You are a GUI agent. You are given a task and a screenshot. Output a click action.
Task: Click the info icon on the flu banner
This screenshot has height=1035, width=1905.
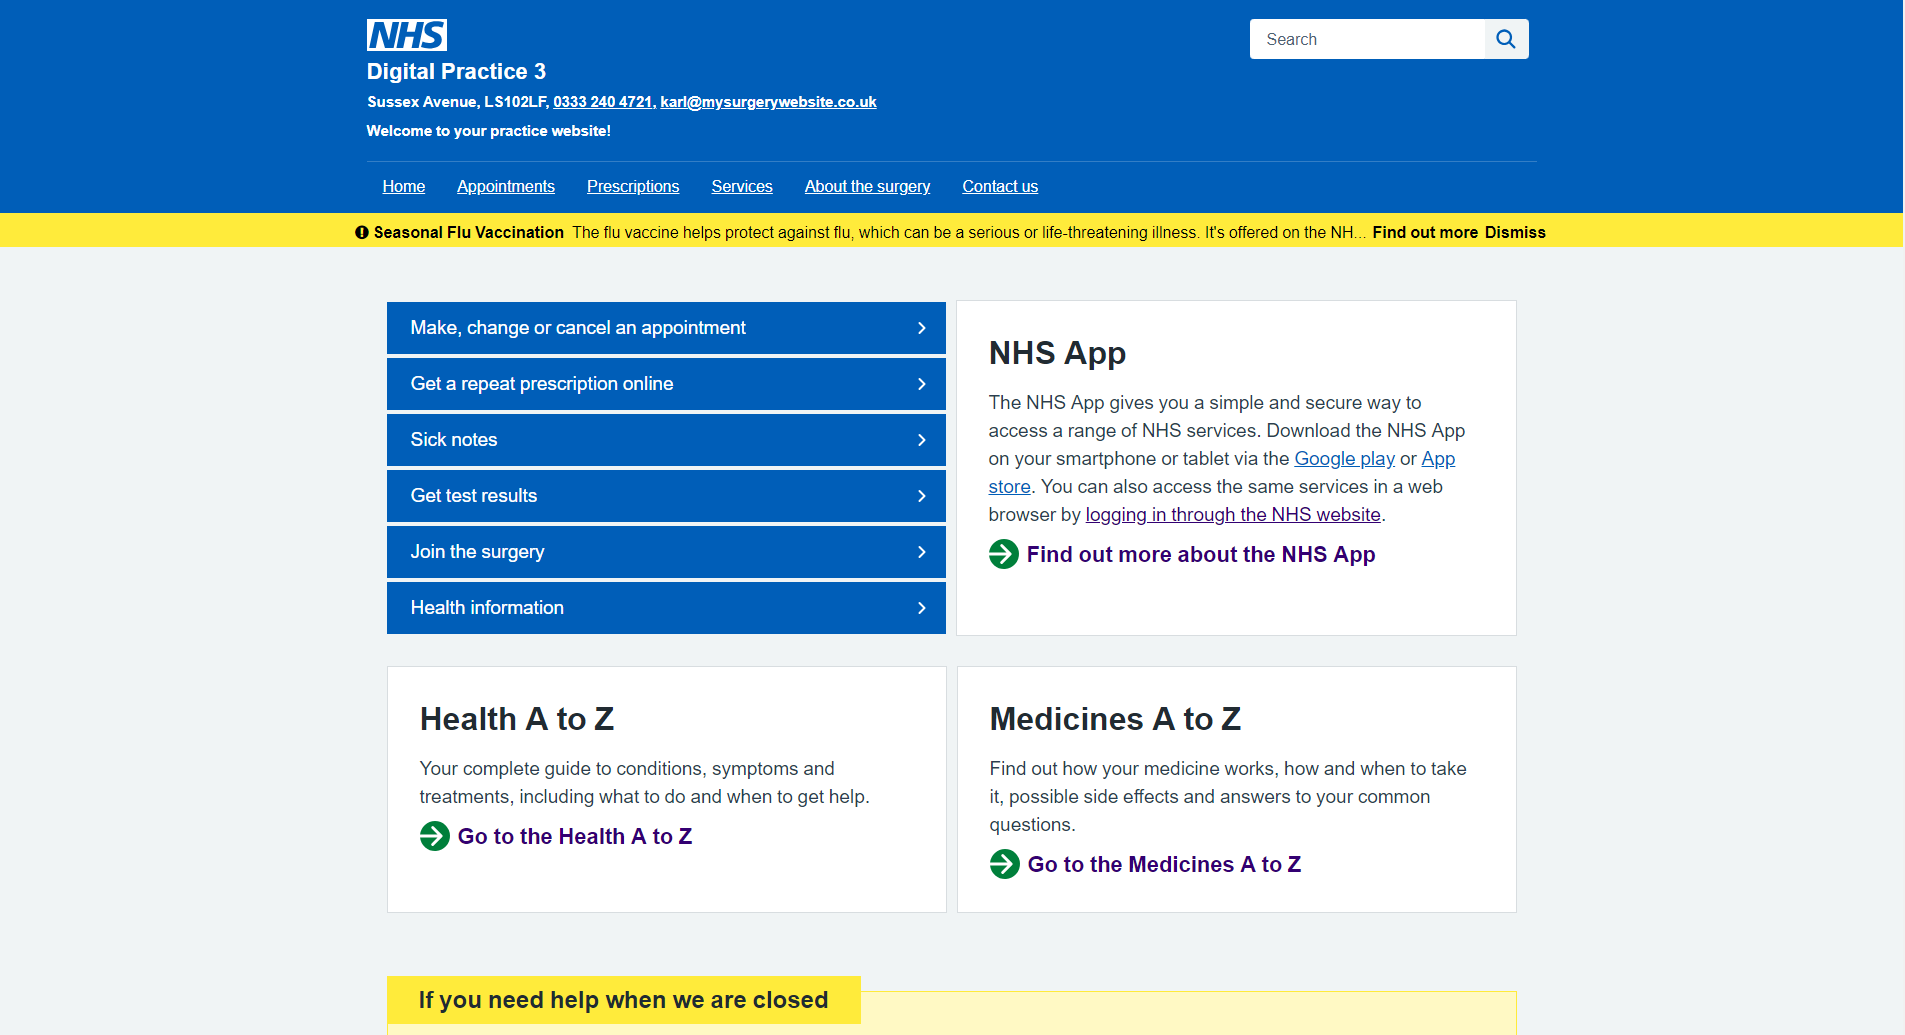362,232
